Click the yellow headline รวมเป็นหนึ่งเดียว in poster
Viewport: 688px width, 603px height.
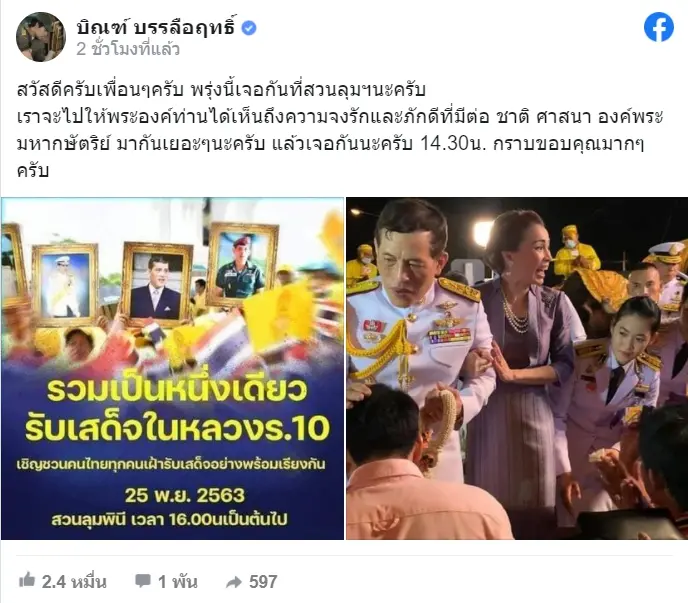coord(177,390)
